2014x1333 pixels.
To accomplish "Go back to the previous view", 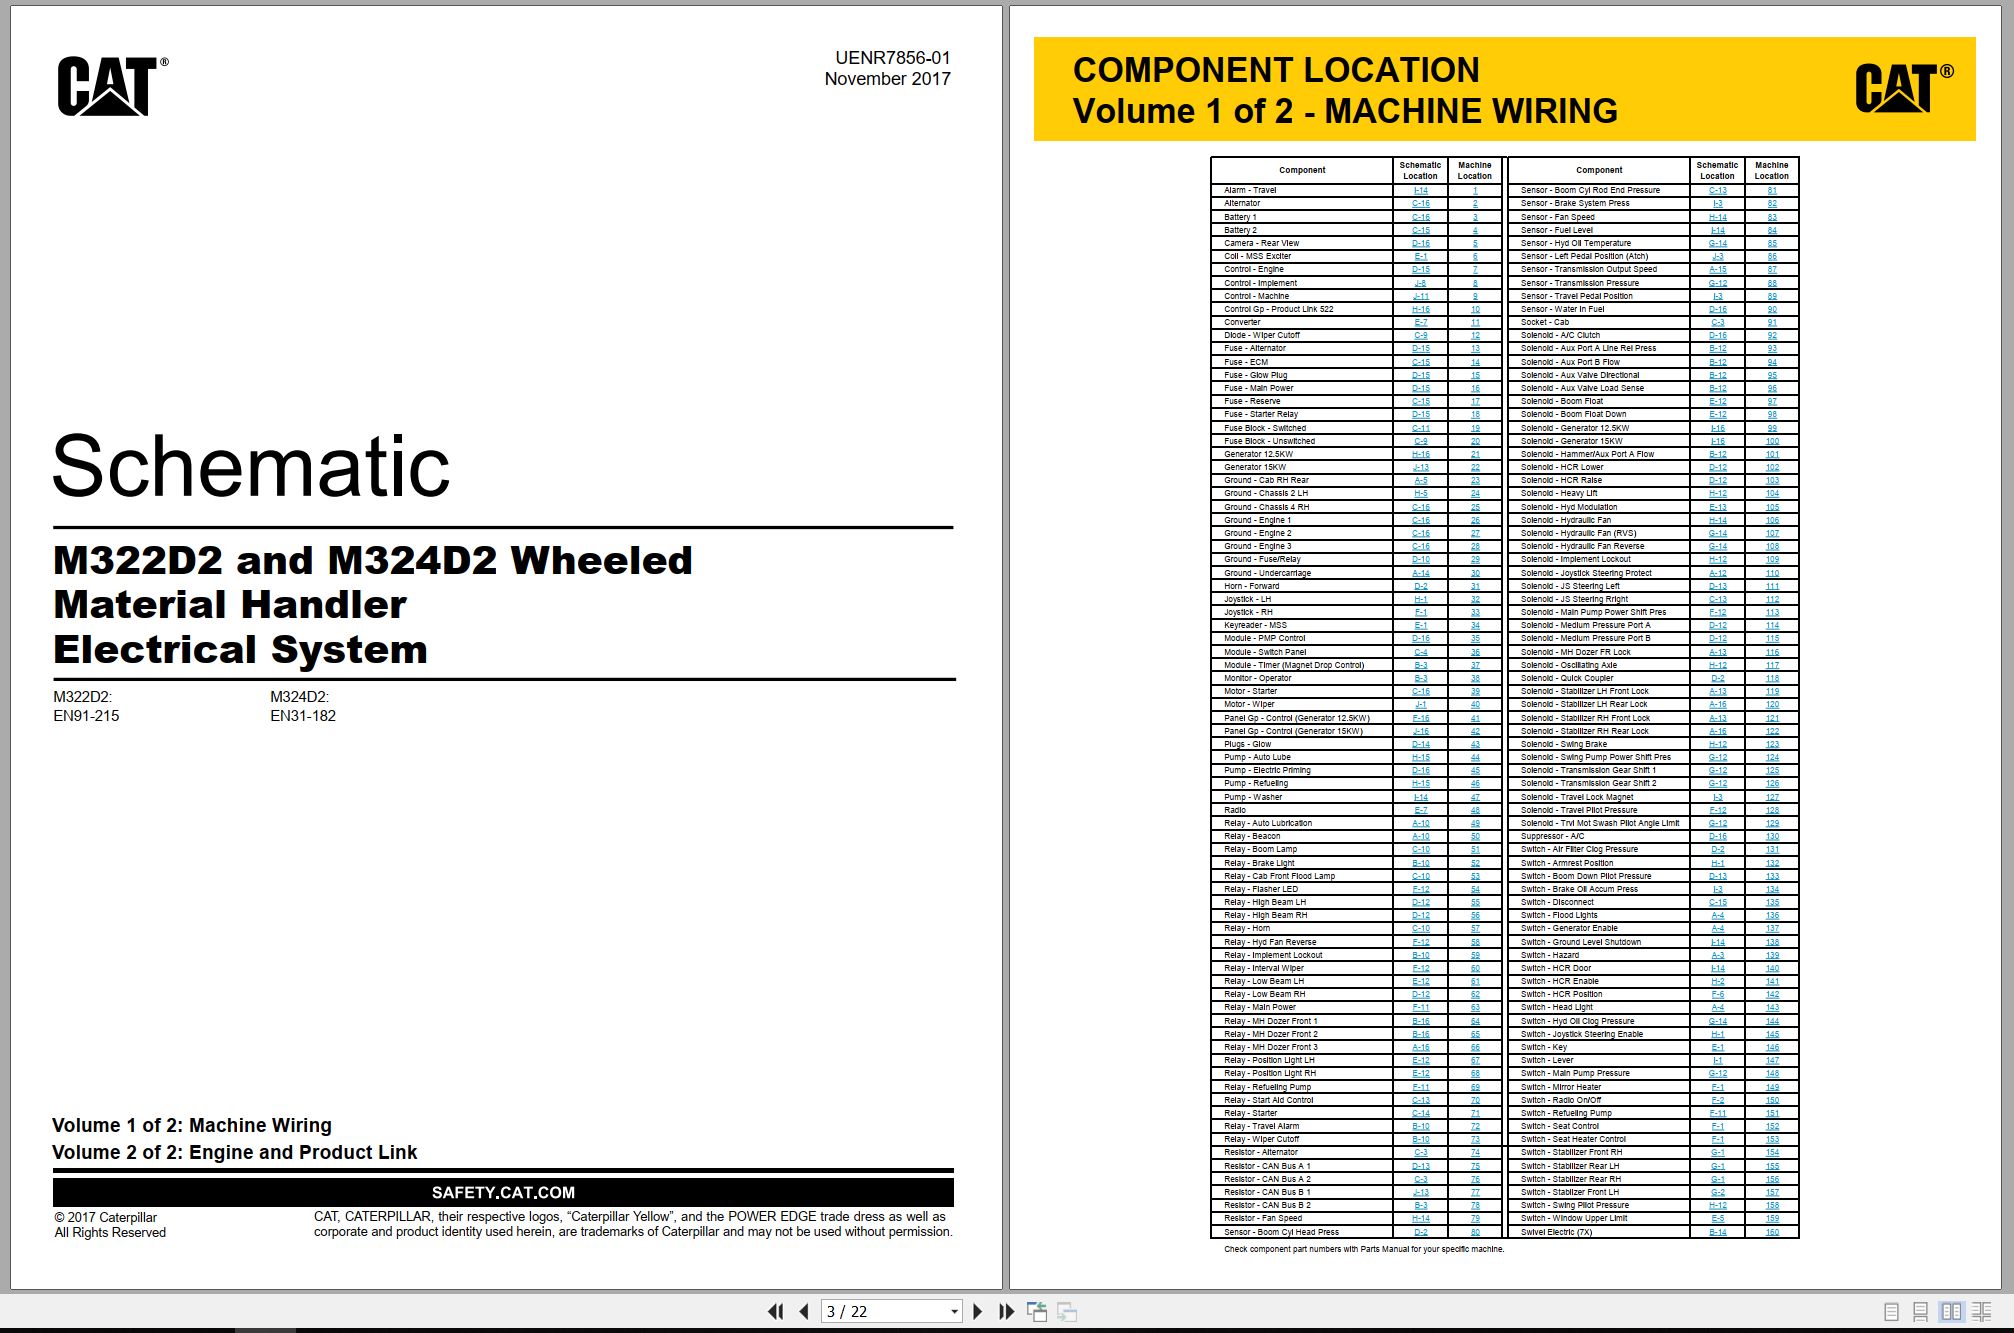I will (x=1037, y=1311).
